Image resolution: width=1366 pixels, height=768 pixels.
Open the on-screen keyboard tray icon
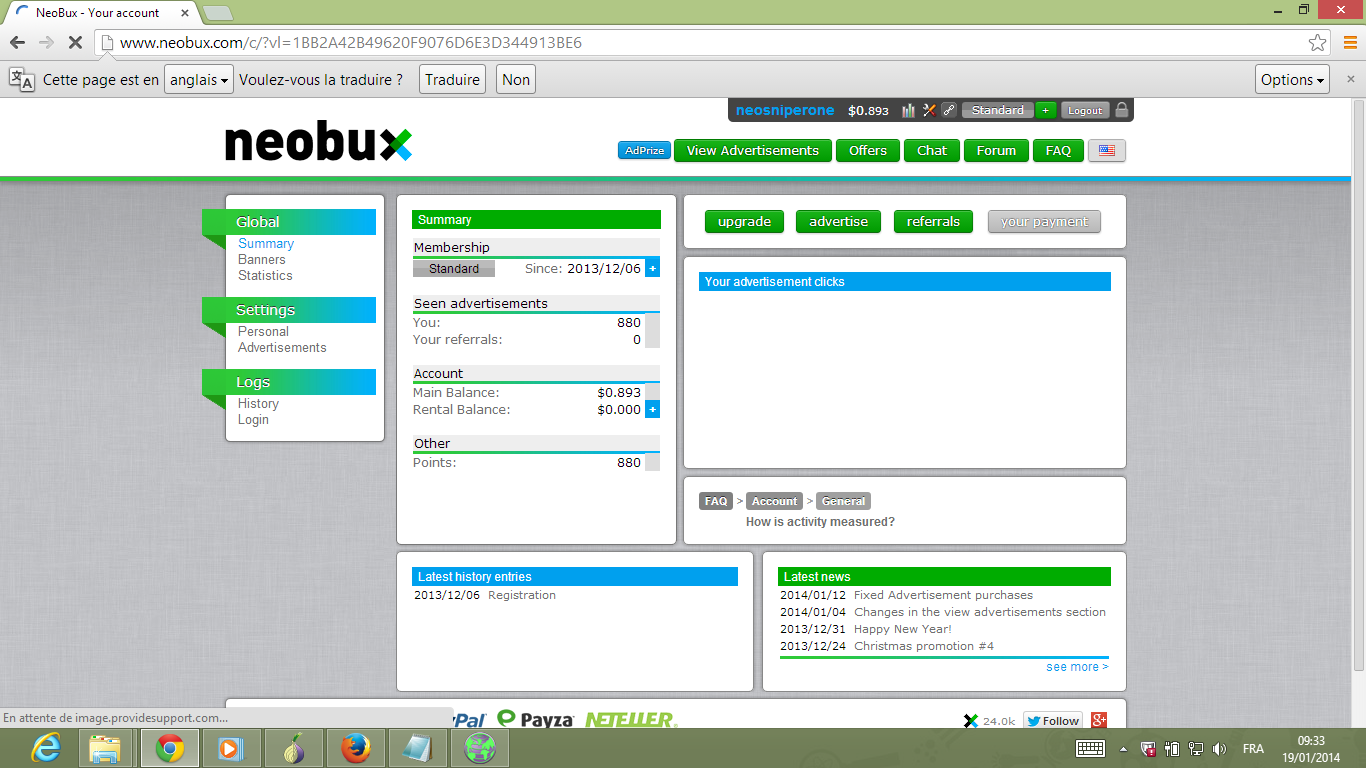(x=1090, y=748)
